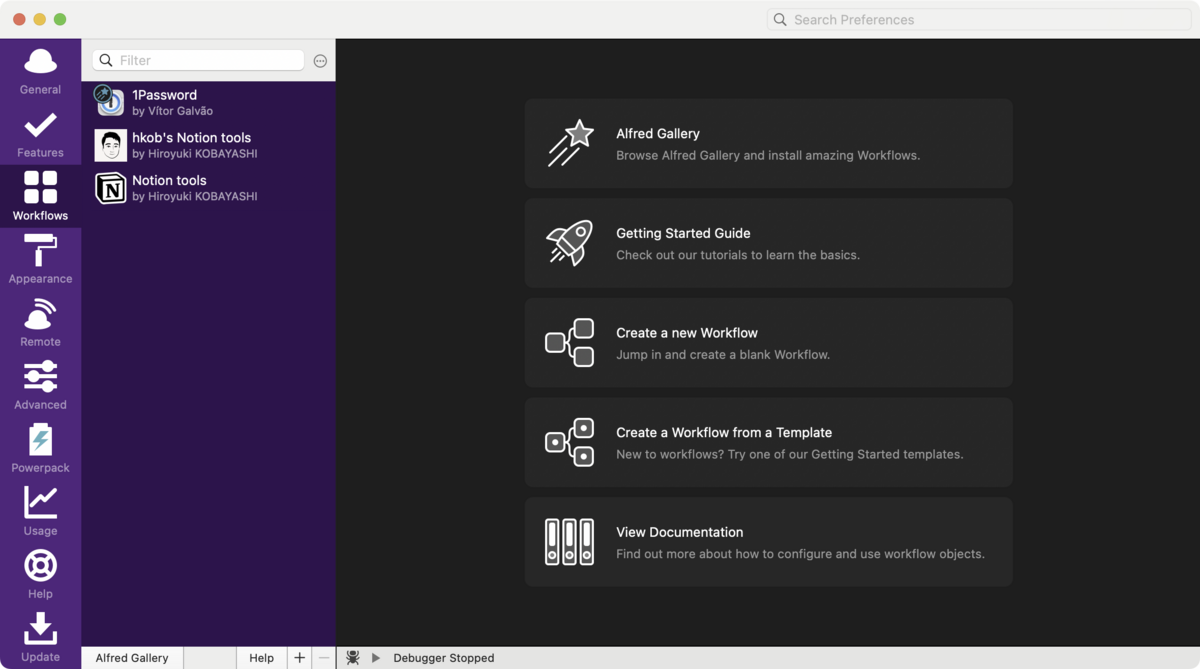Open the Powerpack sidebar section
Viewport: 1200px width, 669px height.
click(40, 449)
